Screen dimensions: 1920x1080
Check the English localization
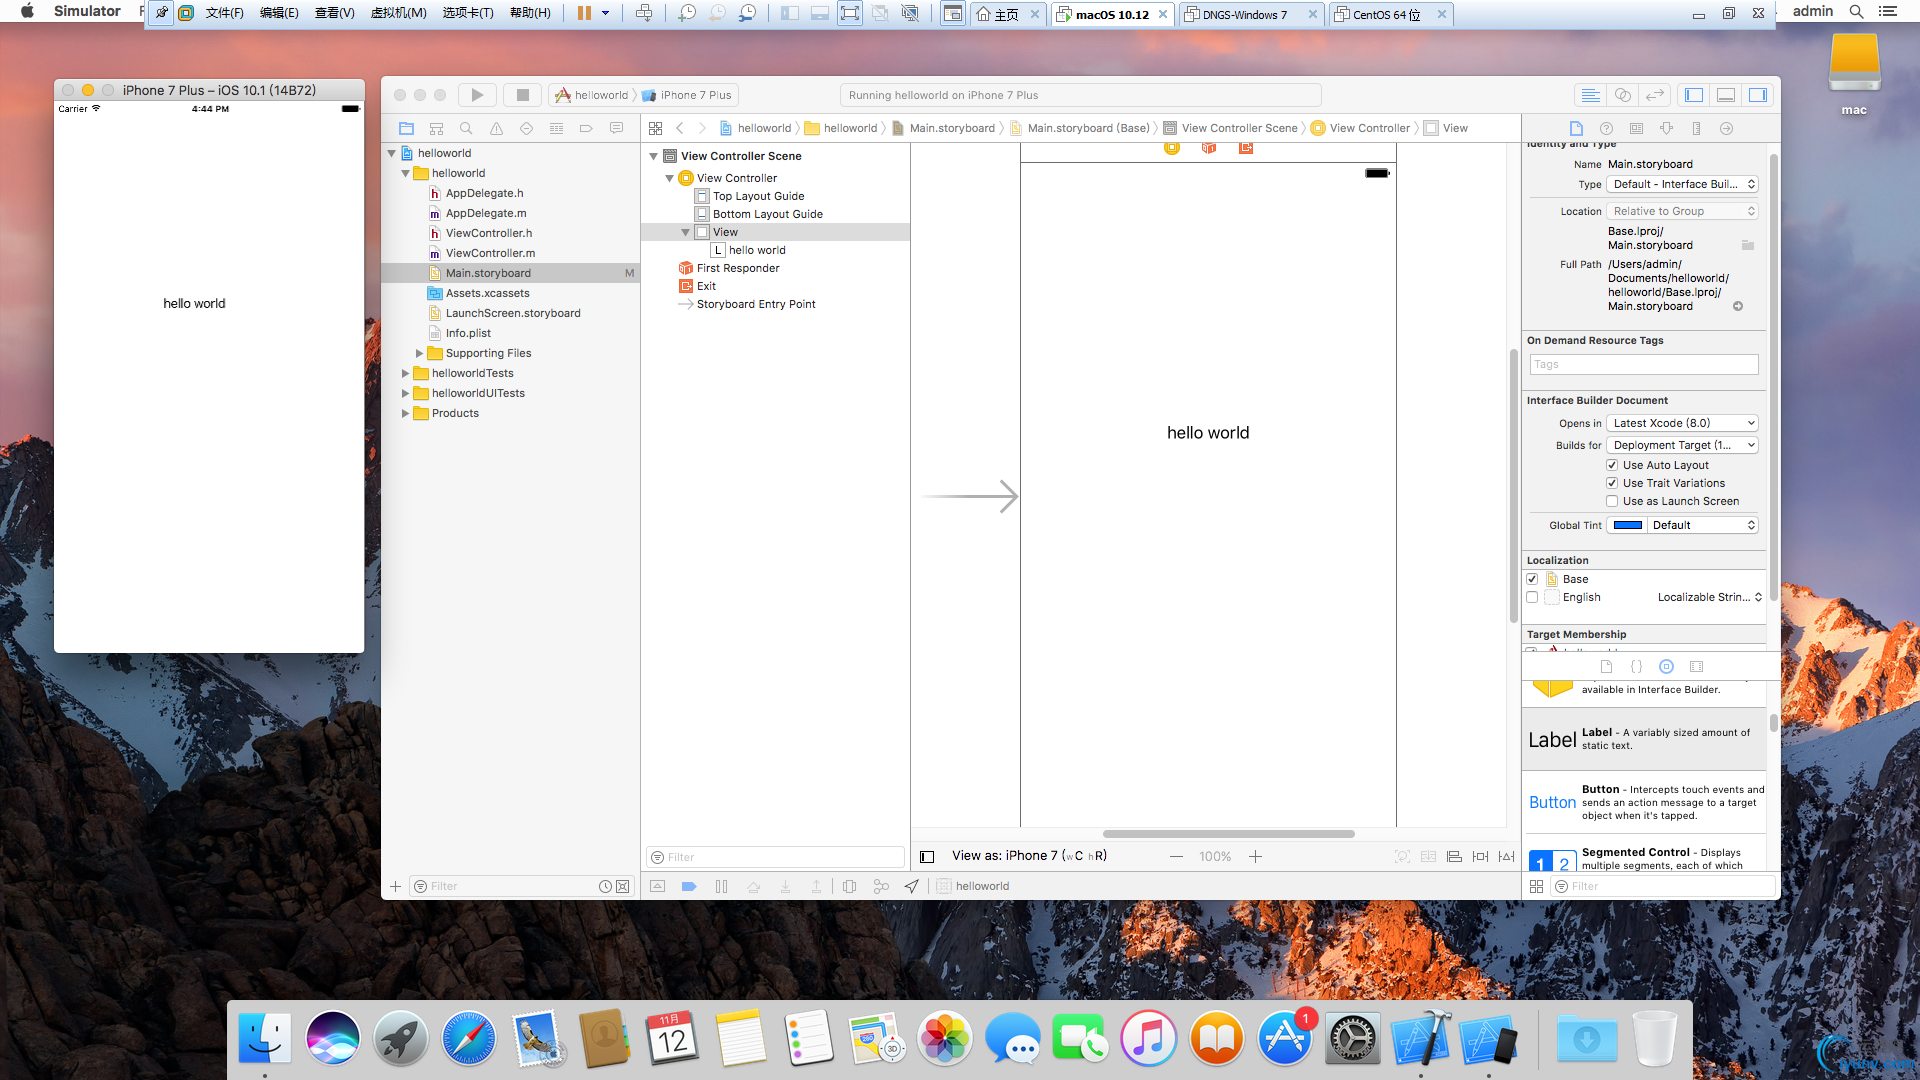coord(1532,597)
